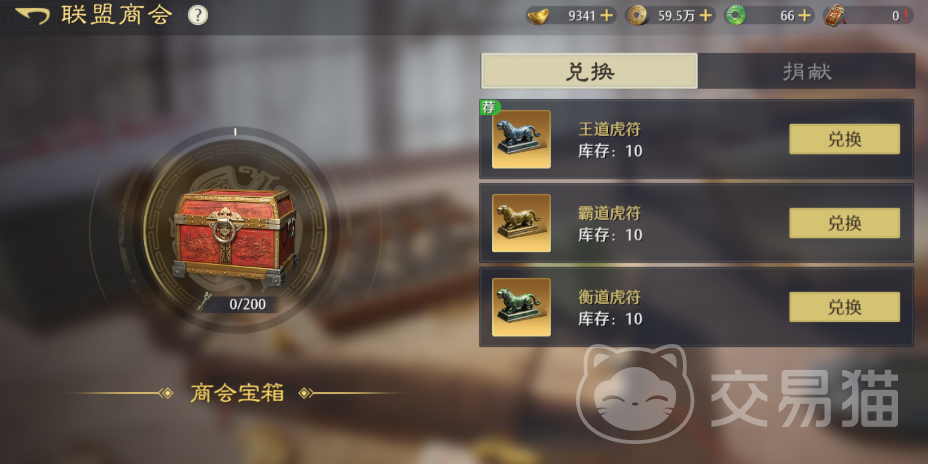The height and width of the screenshot is (464, 928).
Task: Switch to the 兑换 tab
Action: coord(589,71)
